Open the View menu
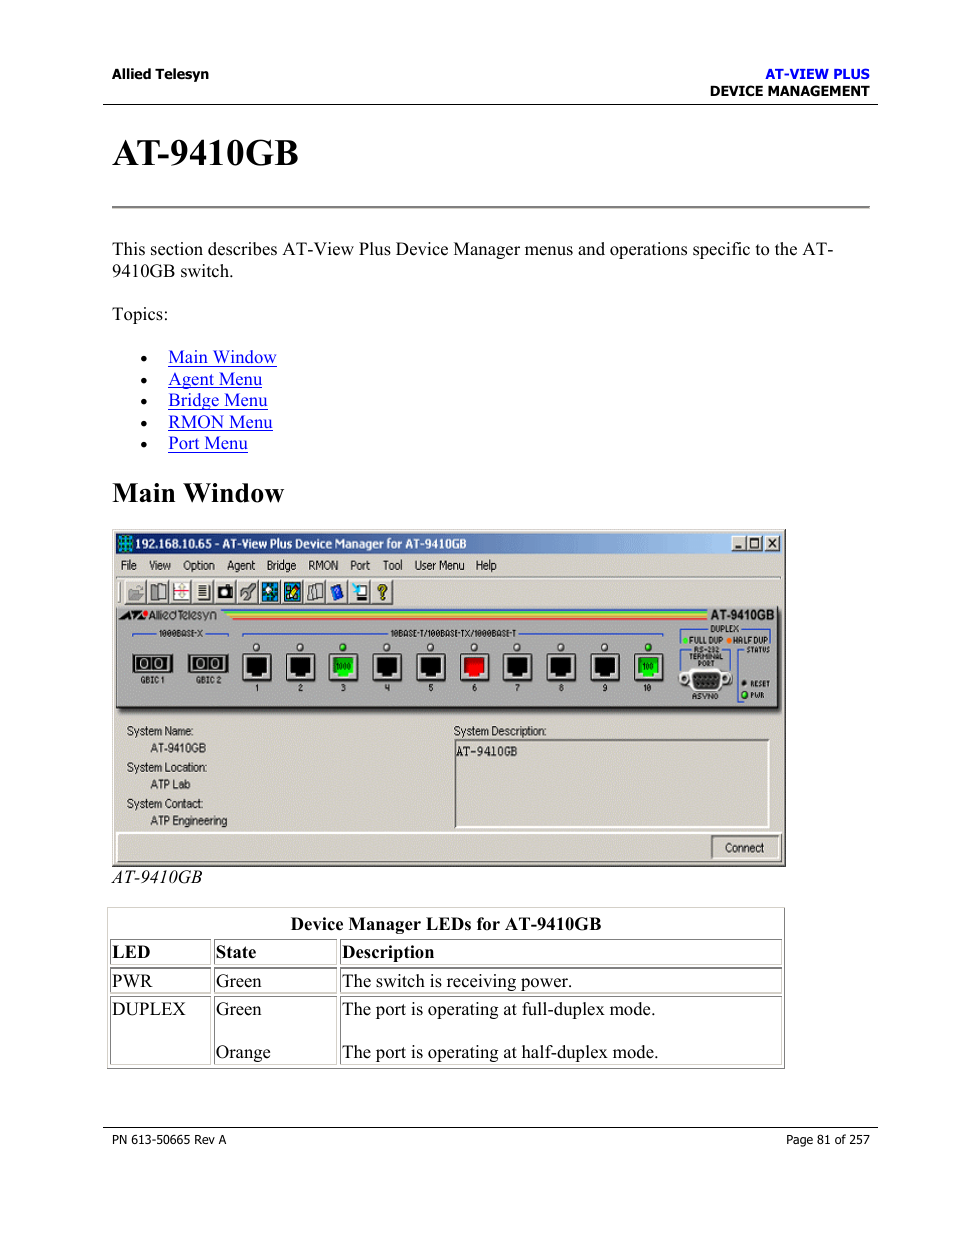Image resolution: width=954 pixels, height=1235 pixels. tap(160, 566)
